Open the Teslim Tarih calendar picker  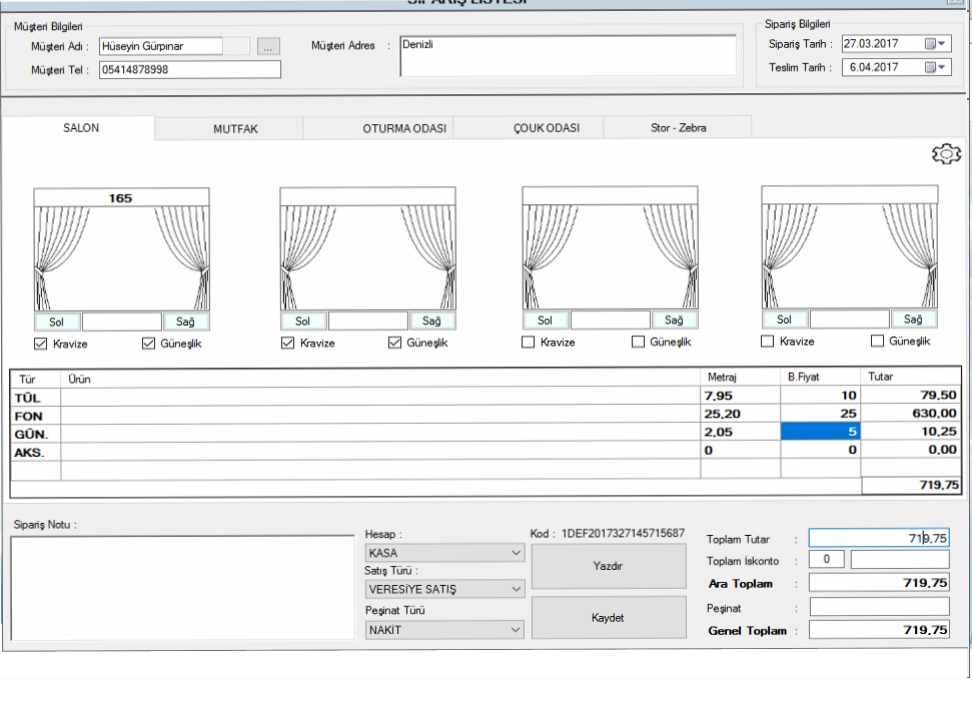[x=935, y=68]
